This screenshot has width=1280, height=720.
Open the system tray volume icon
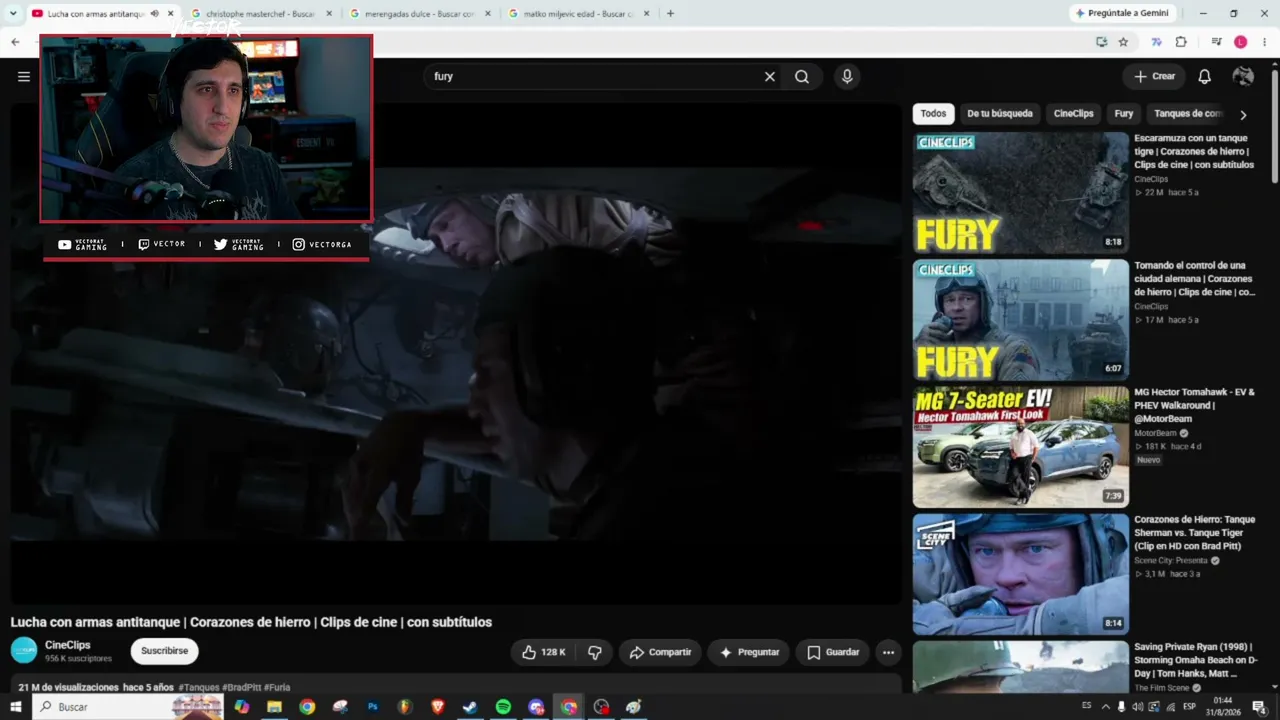tap(1138, 707)
